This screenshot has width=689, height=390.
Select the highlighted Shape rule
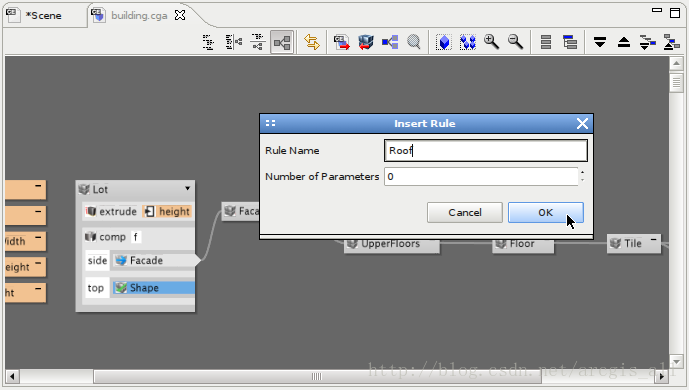click(x=154, y=288)
